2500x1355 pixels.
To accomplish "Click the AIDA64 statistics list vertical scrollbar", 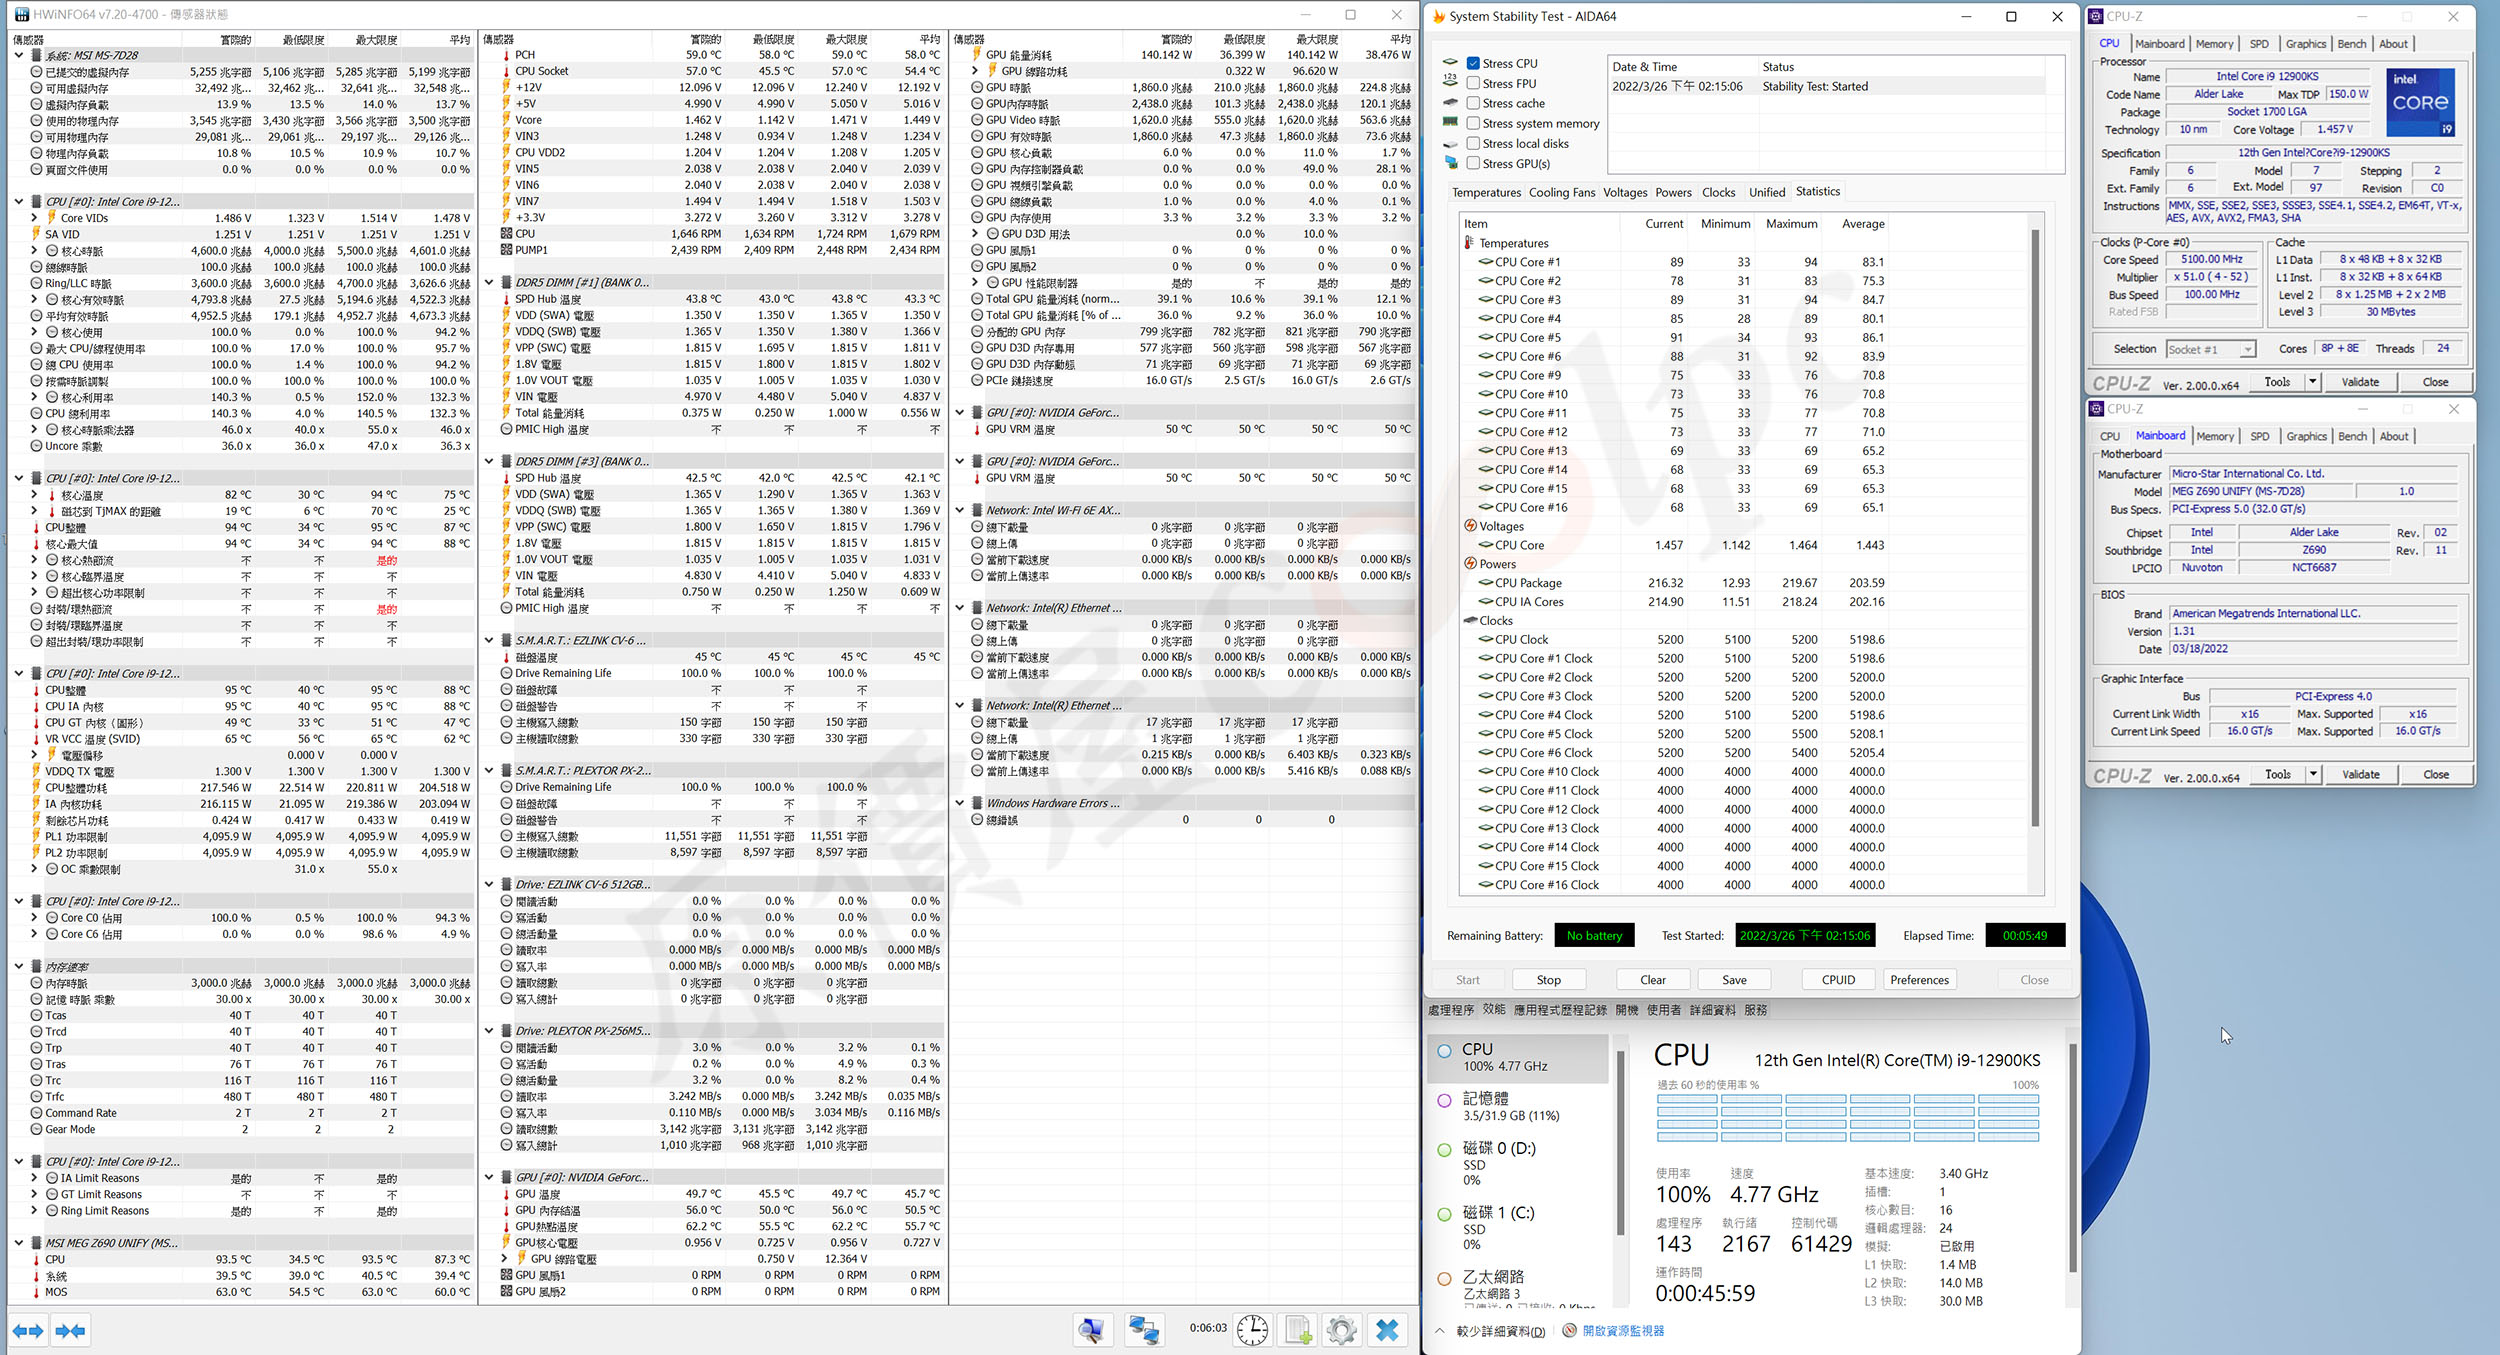I will coord(2035,528).
